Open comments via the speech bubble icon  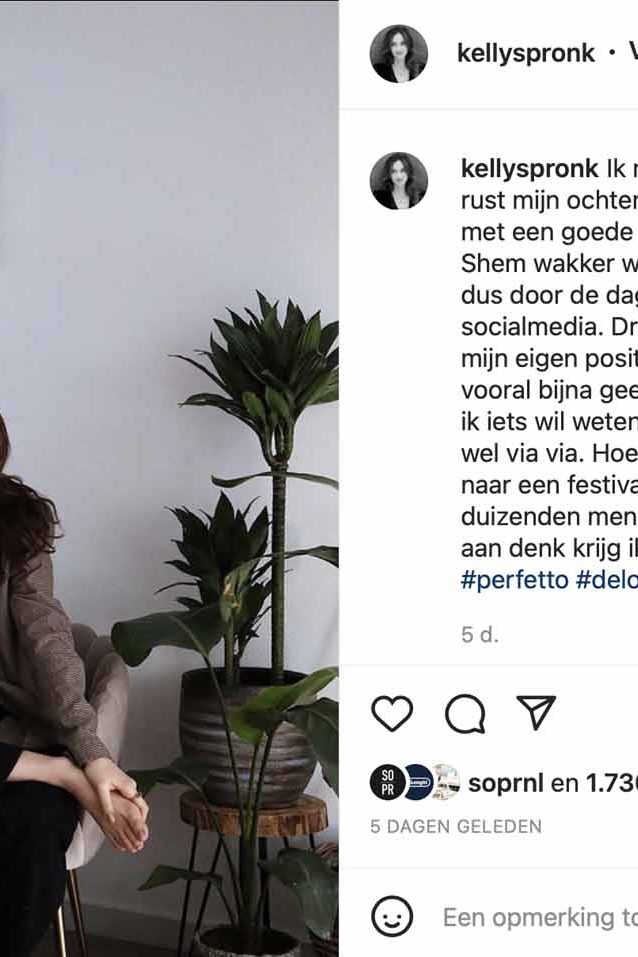click(x=465, y=713)
